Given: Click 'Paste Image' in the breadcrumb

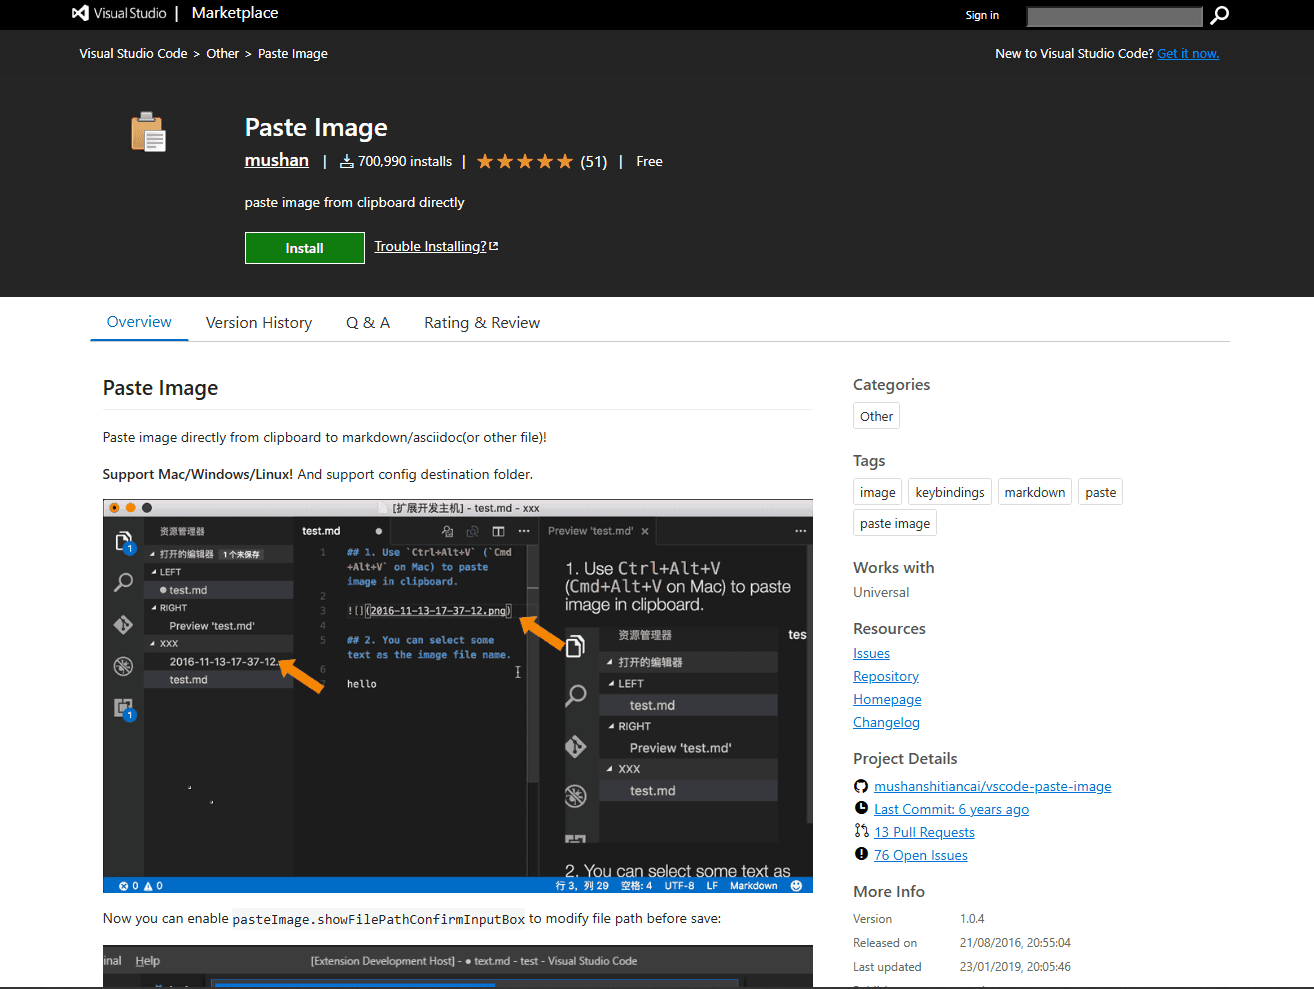Looking at the screenshot, I should tap(293, 54).
